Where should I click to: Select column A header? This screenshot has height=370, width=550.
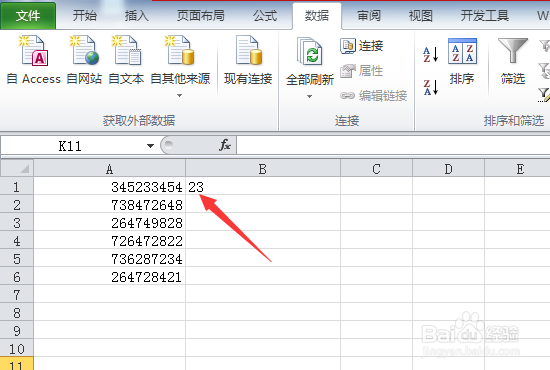[x=109, y=169]
